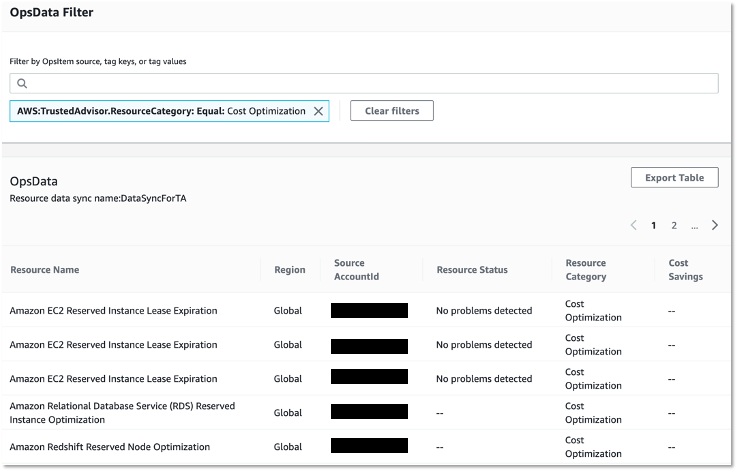Click Global region in RDS row
The height and width of the screenshot is (472, 738).
(x=288, y=413)
